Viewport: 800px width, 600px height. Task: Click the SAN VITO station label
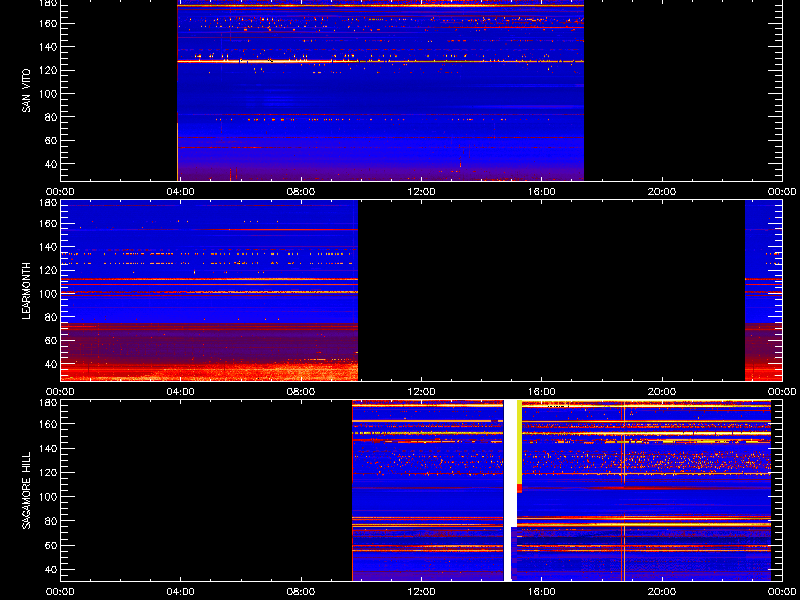(x=26, y=91)
